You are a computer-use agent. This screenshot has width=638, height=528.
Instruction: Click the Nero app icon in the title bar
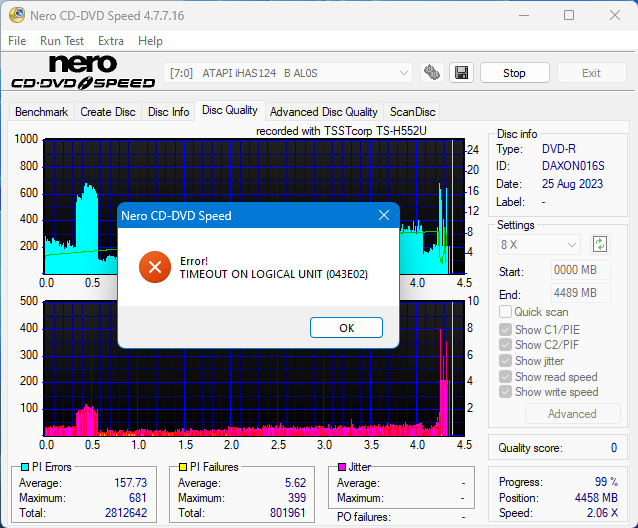[17, 15]
